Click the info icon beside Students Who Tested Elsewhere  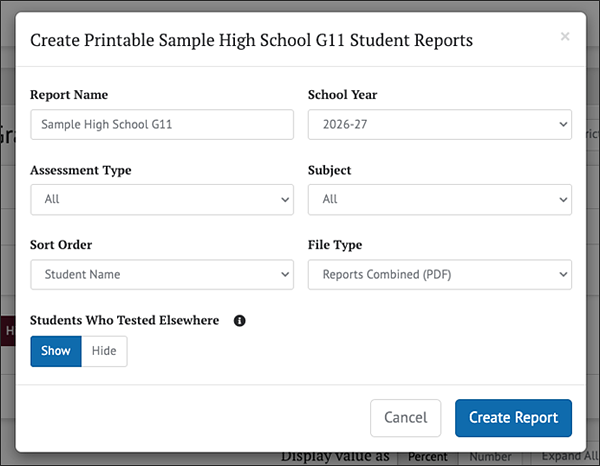240,321
